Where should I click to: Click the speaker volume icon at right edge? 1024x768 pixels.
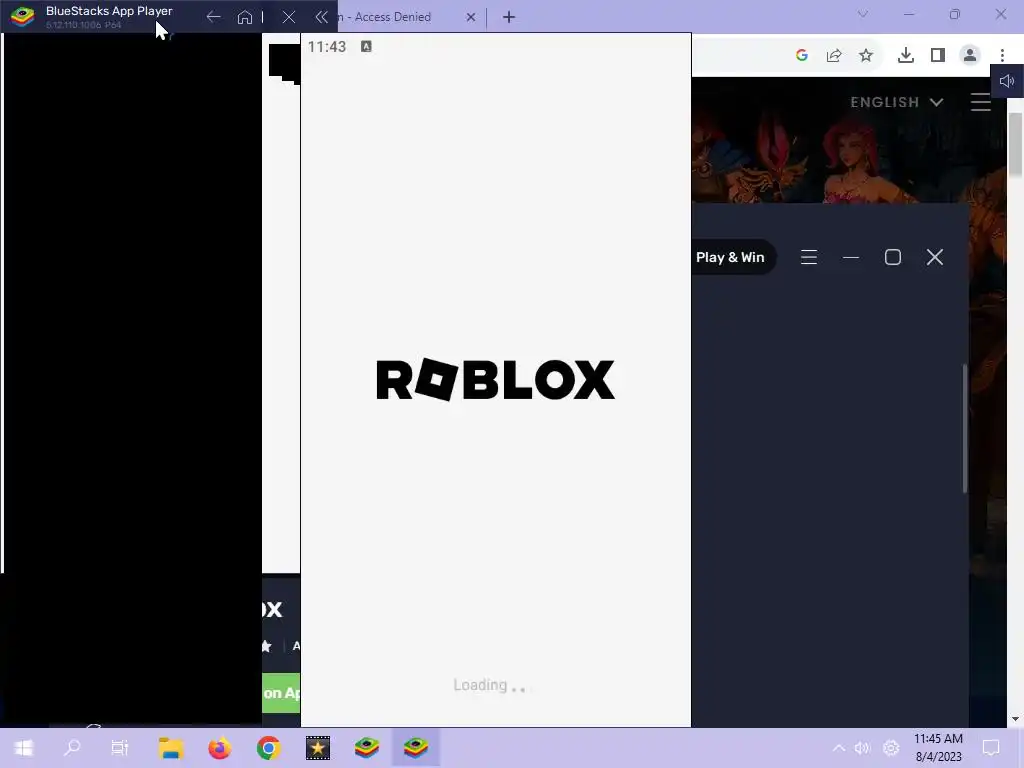[x=1007, y=81]
